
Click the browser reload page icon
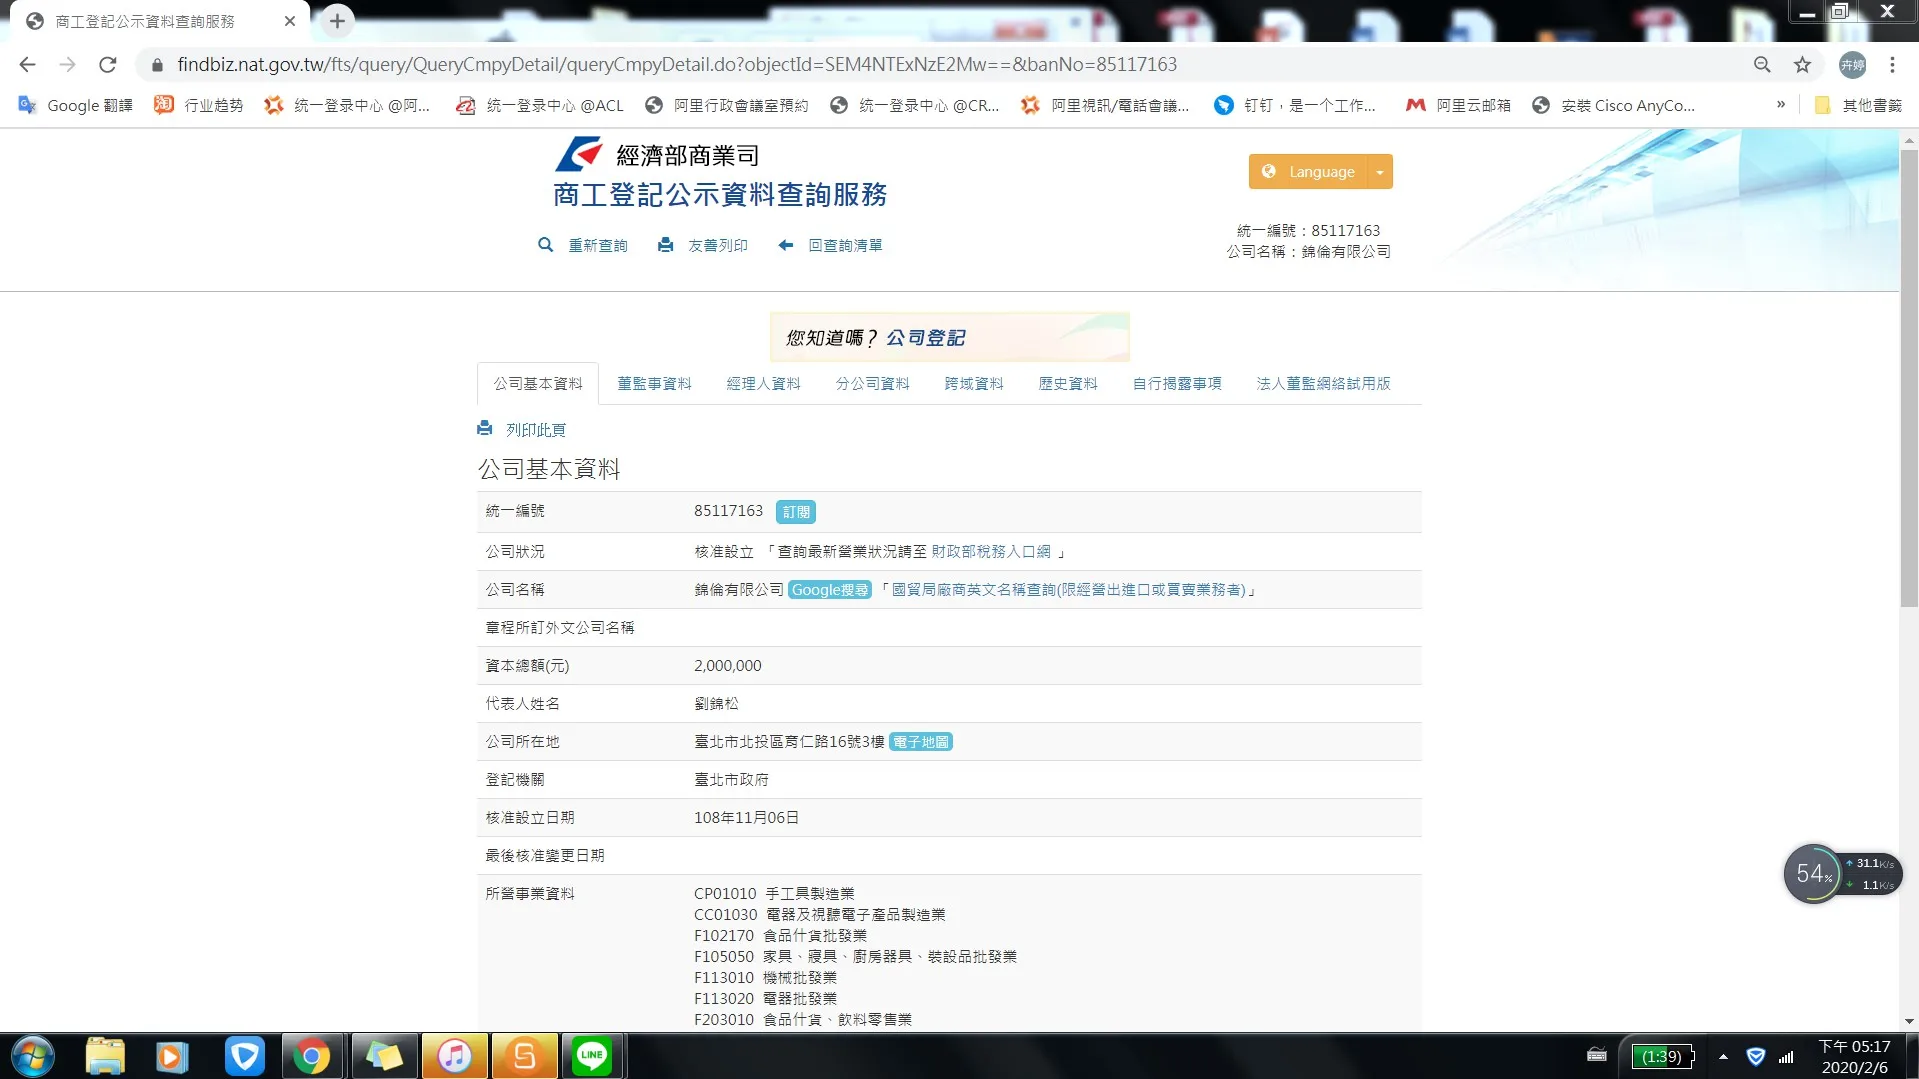(x=108, y=65)
